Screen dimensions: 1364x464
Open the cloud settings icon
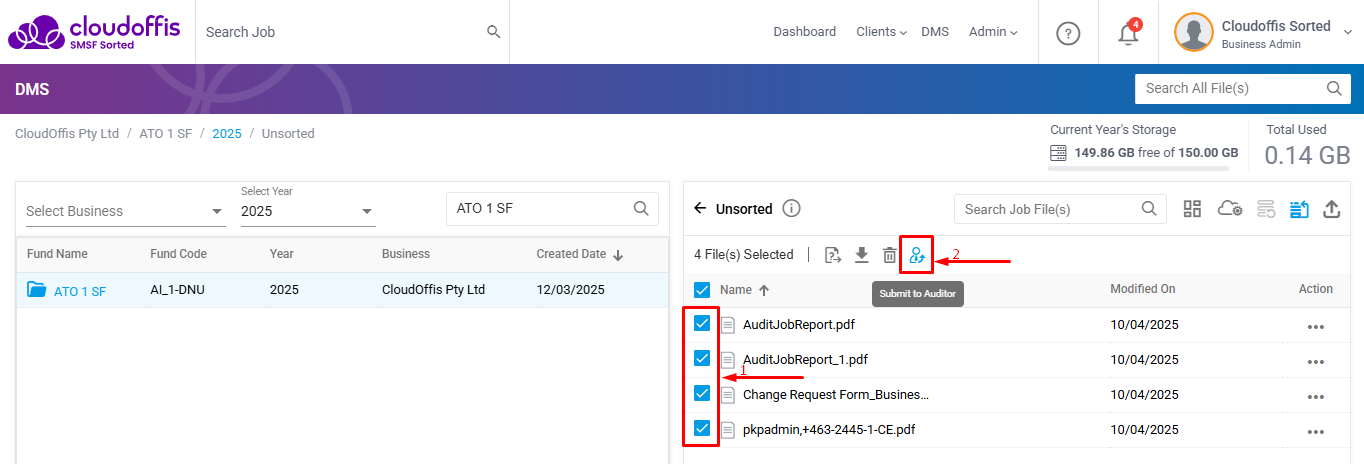(x=1229, y=209)
